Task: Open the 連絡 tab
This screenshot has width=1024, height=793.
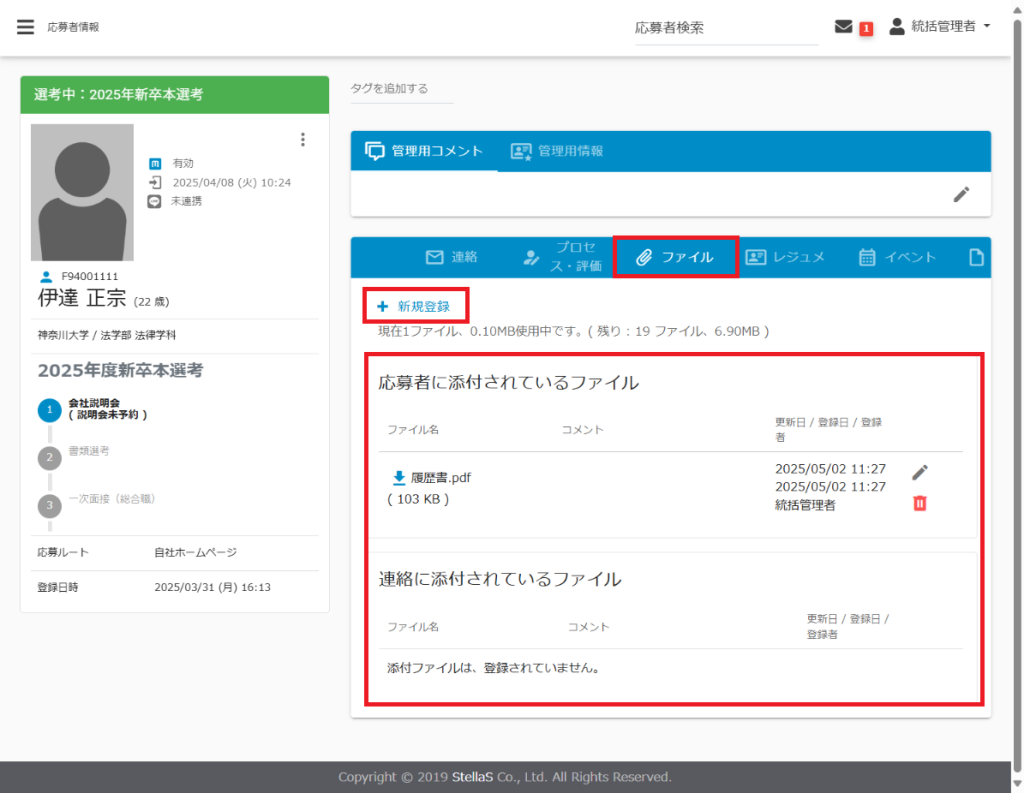Action: [x=452, y=257]
